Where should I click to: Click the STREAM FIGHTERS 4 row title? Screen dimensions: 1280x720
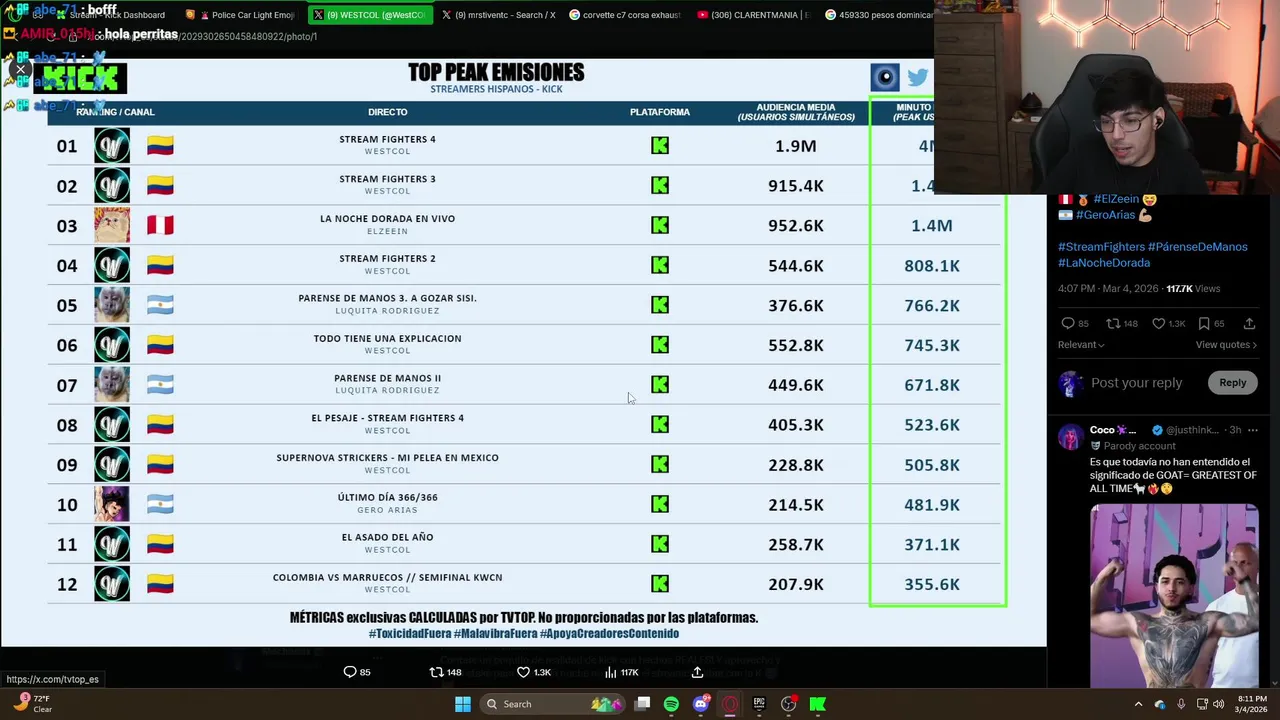(387, 139)
